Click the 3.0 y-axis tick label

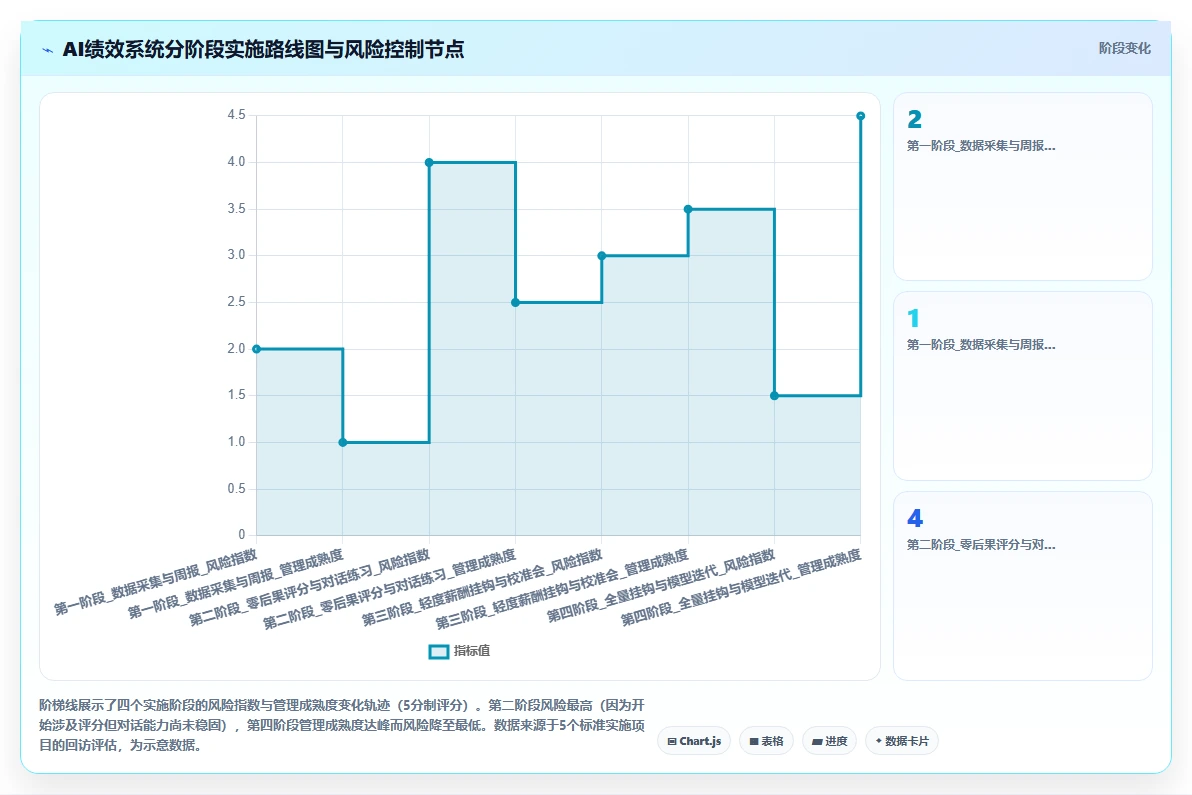(x=236, y=255)
